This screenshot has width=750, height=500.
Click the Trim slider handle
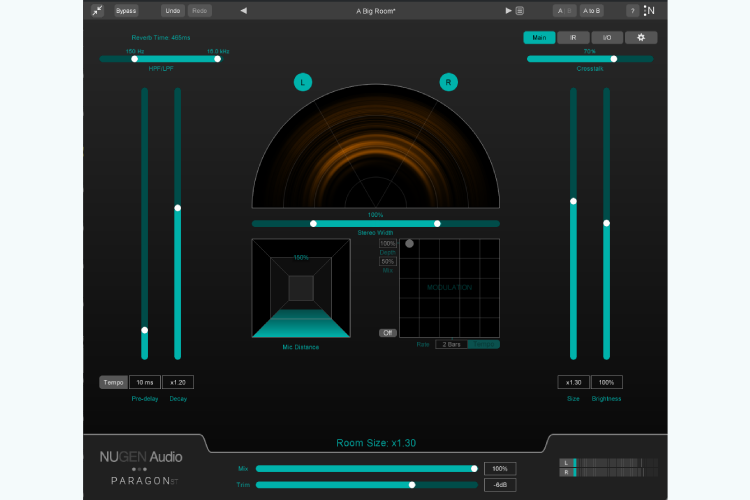point(412,485)
